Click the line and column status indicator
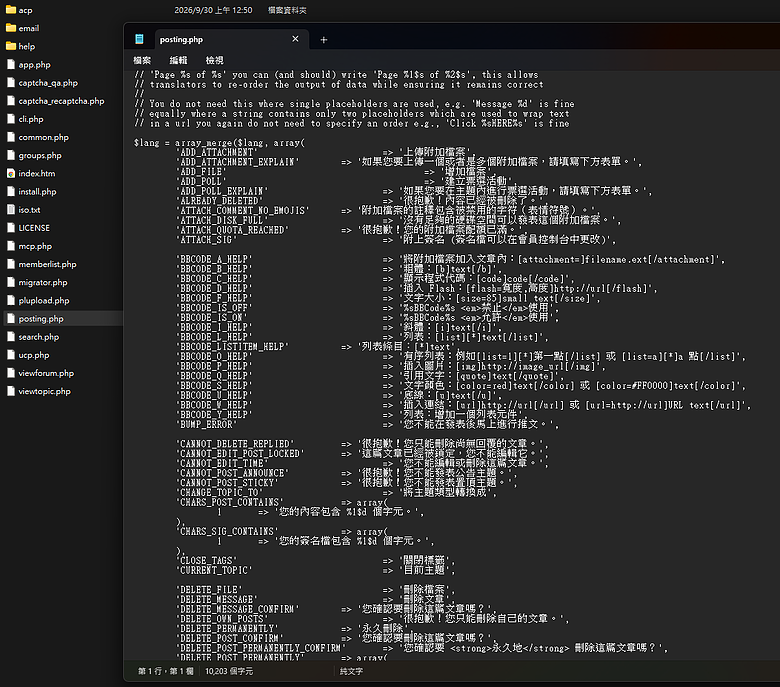 tap(166, 671)
